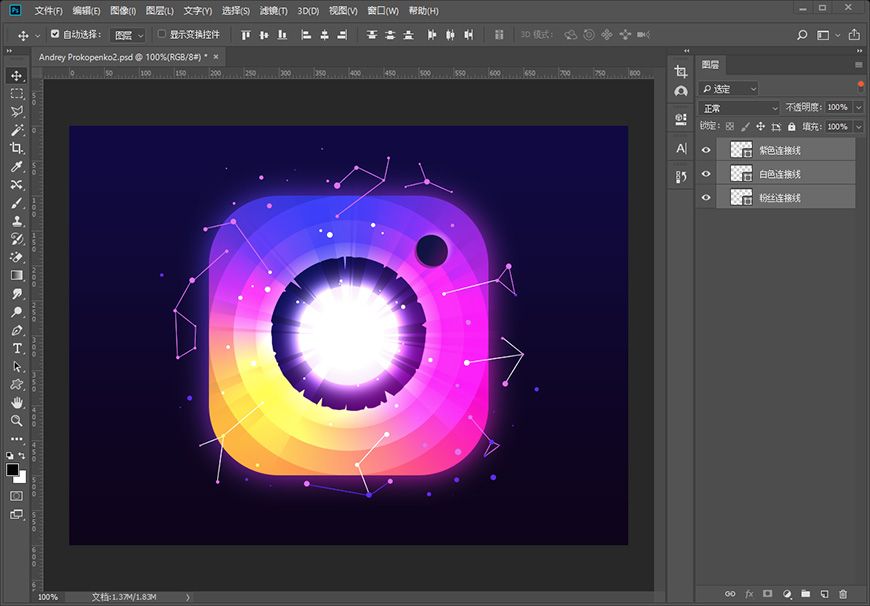Enable Show Transform Controls checkbox
The width and height of the screenshot is (870, 606).
pos(161,34)
